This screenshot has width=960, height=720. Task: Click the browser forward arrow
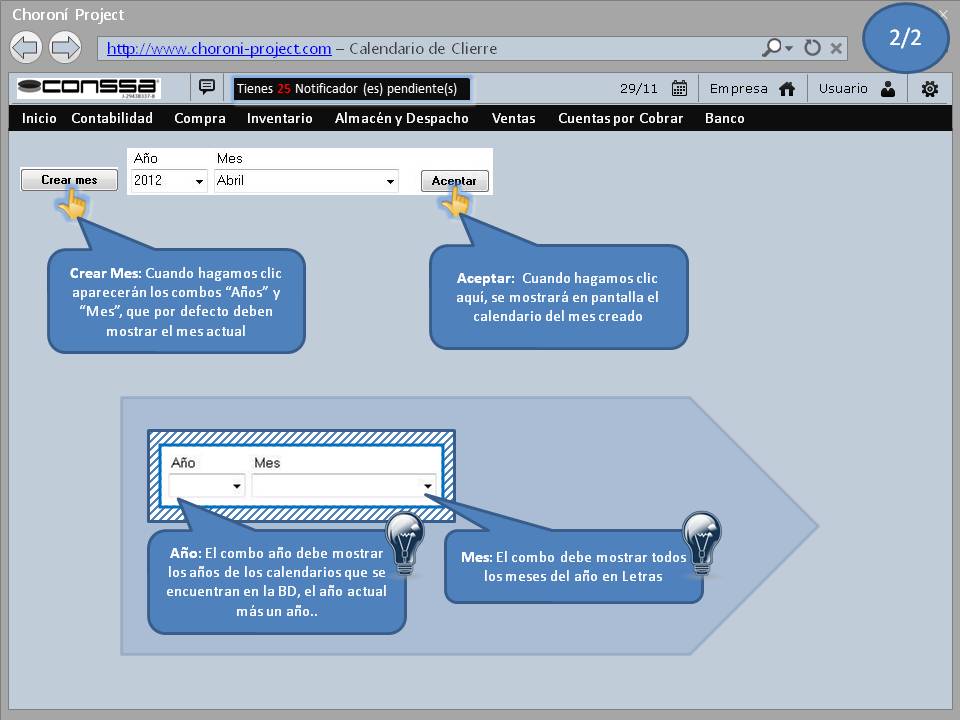pos(65,47)
